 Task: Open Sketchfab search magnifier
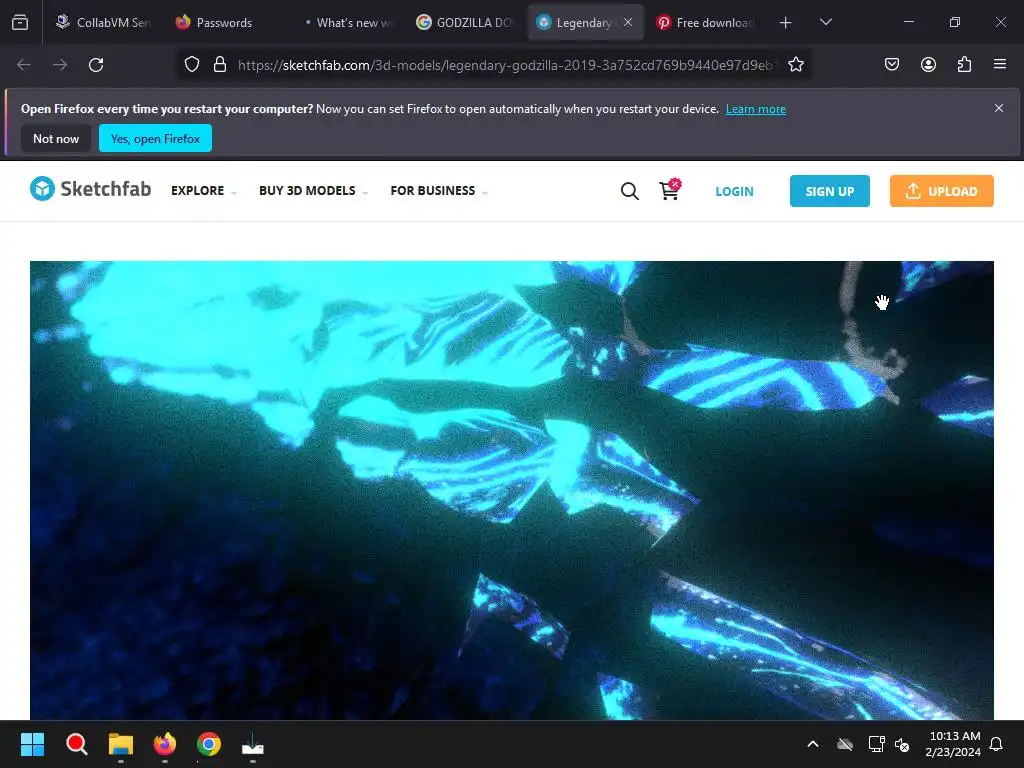point(630,191)
